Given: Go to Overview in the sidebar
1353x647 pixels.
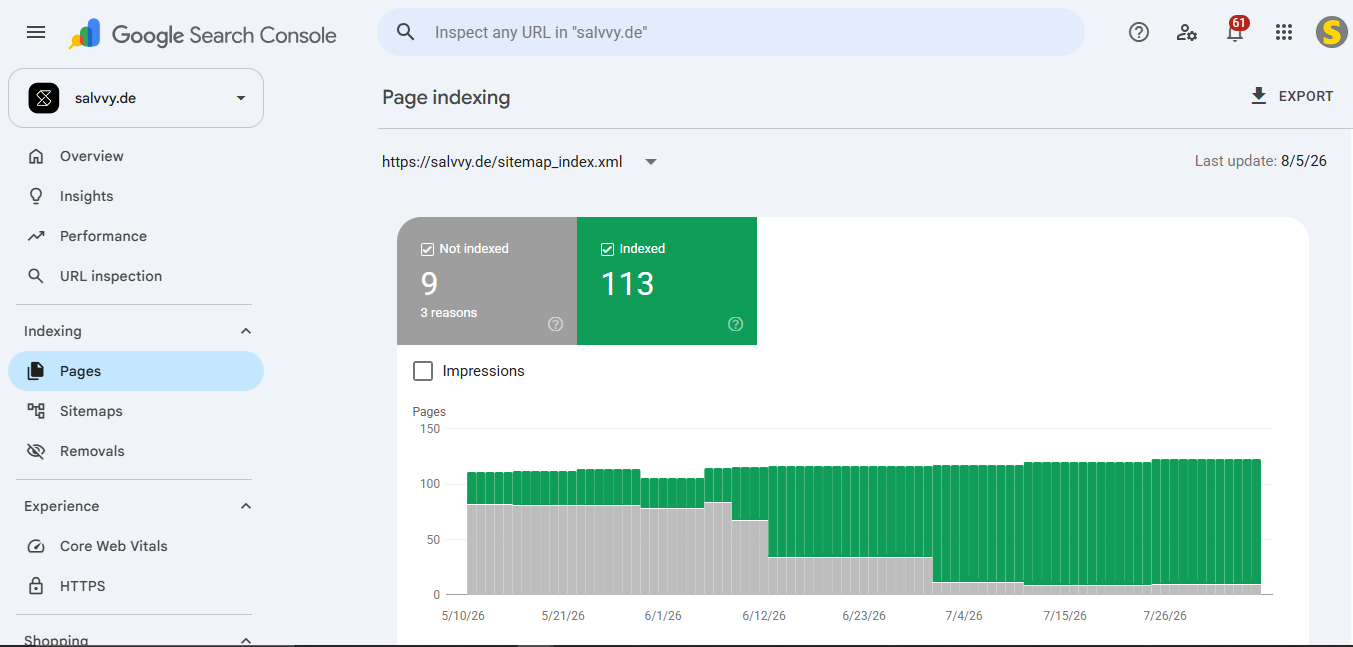Looking at the screenshot, I should [136, 156].
